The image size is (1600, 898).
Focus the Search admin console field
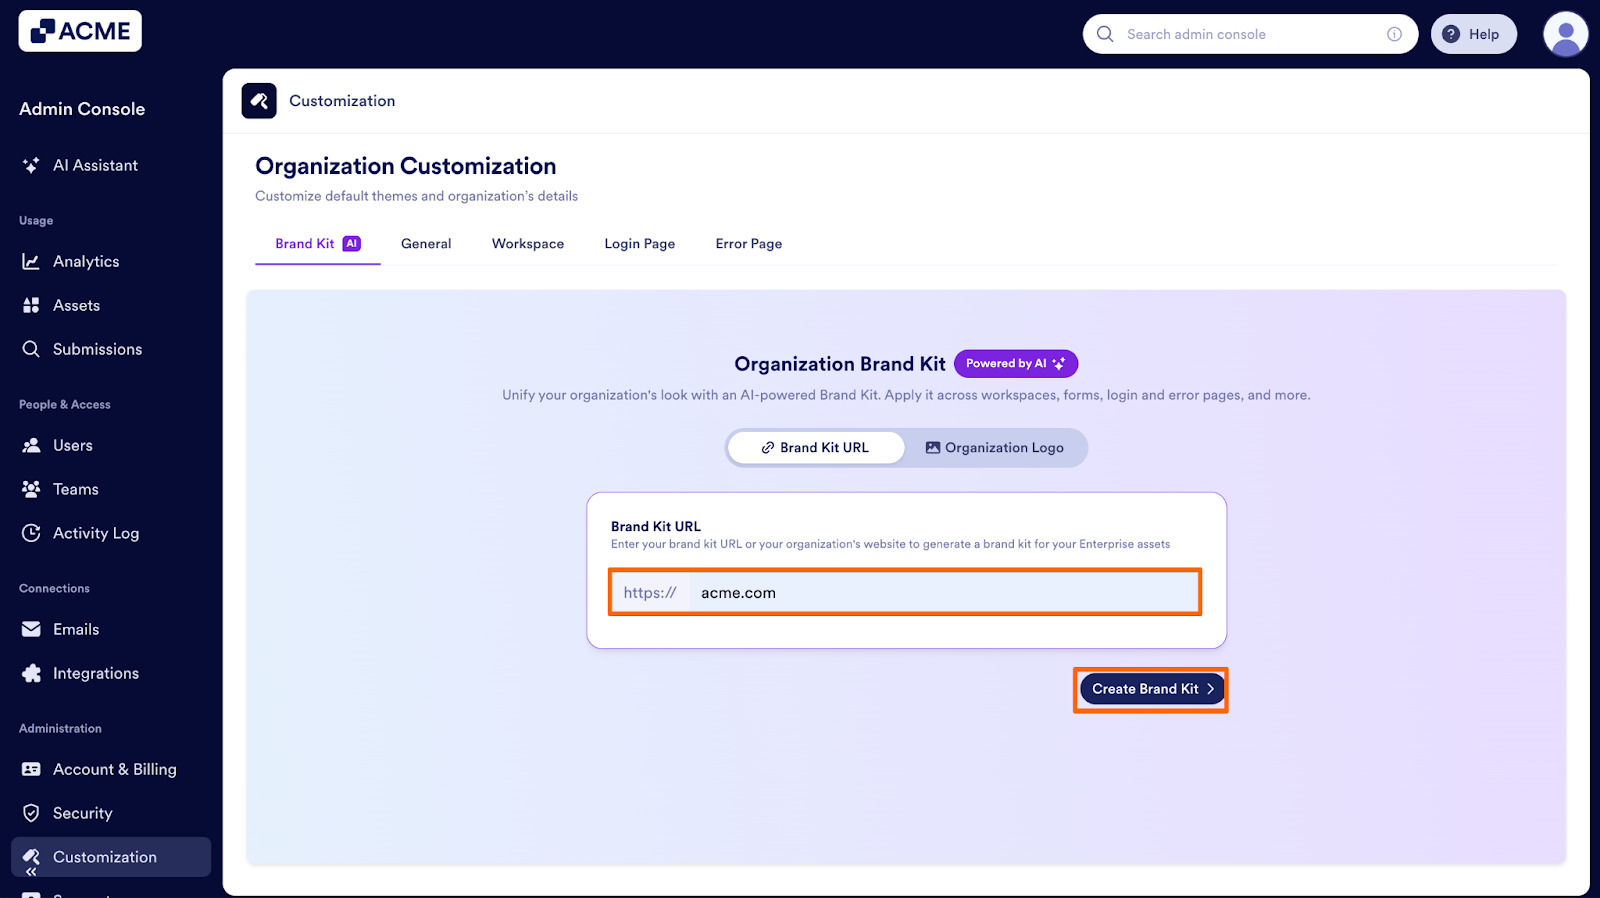[1250, 34]
